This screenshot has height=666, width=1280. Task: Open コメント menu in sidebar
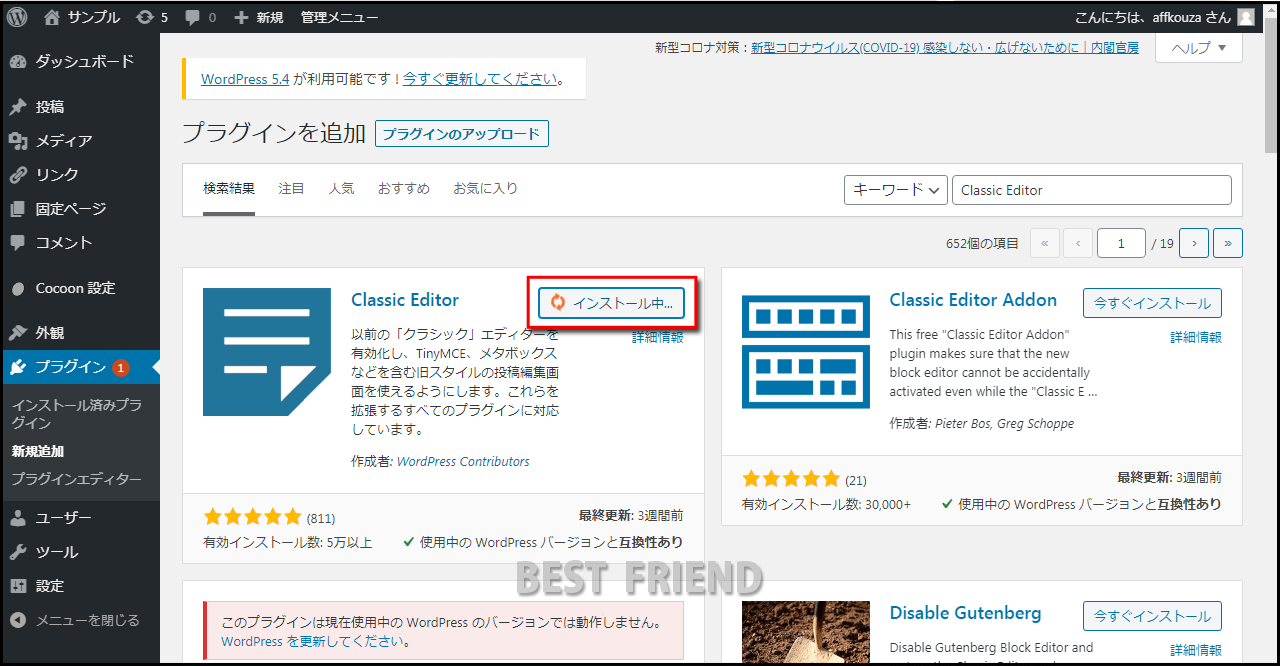[80, 243]
